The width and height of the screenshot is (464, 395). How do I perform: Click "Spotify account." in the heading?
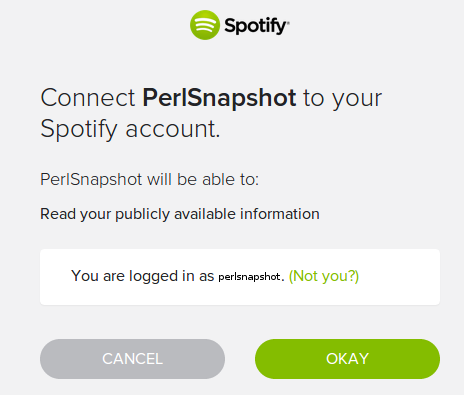(x=130, y=129)
